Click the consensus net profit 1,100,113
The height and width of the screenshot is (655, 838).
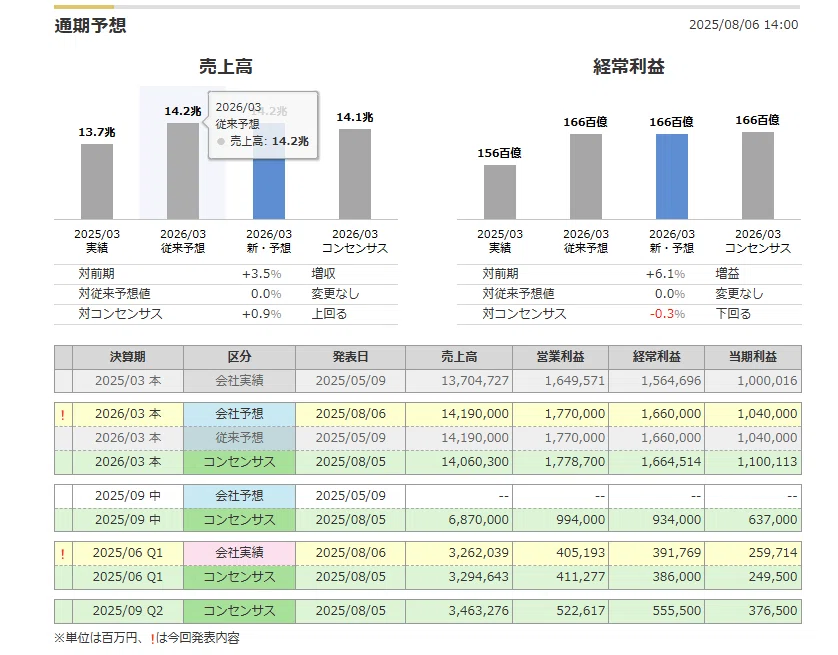767,462
